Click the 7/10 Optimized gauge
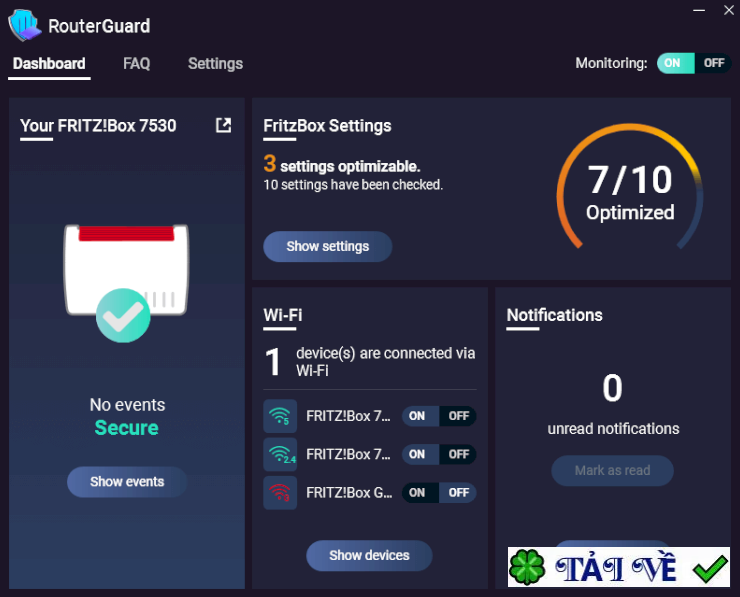The image size is (740, 597). coord(630,189)
